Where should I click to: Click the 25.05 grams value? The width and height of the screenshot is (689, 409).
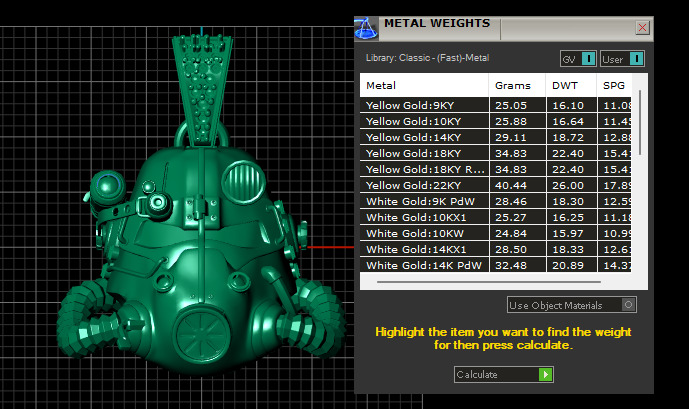pyautogui.click(x=511, y=105)
